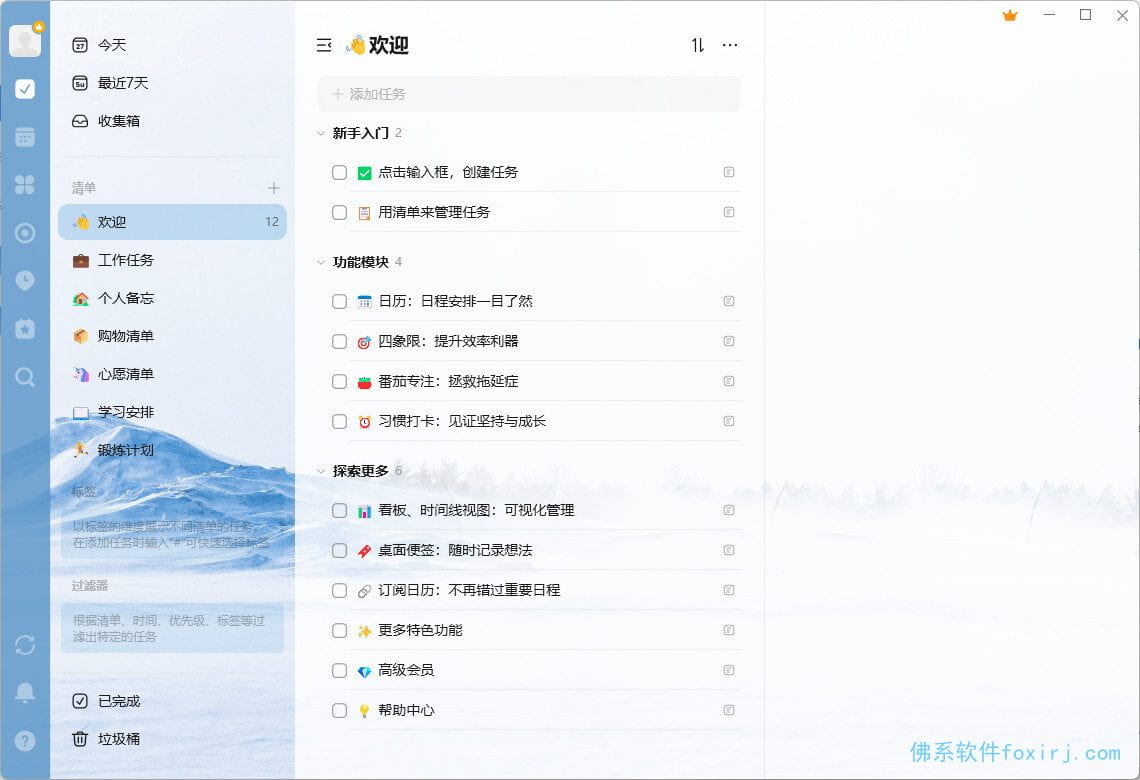
Task: Select the 锻炼计划 list
Action: (172, 450)
